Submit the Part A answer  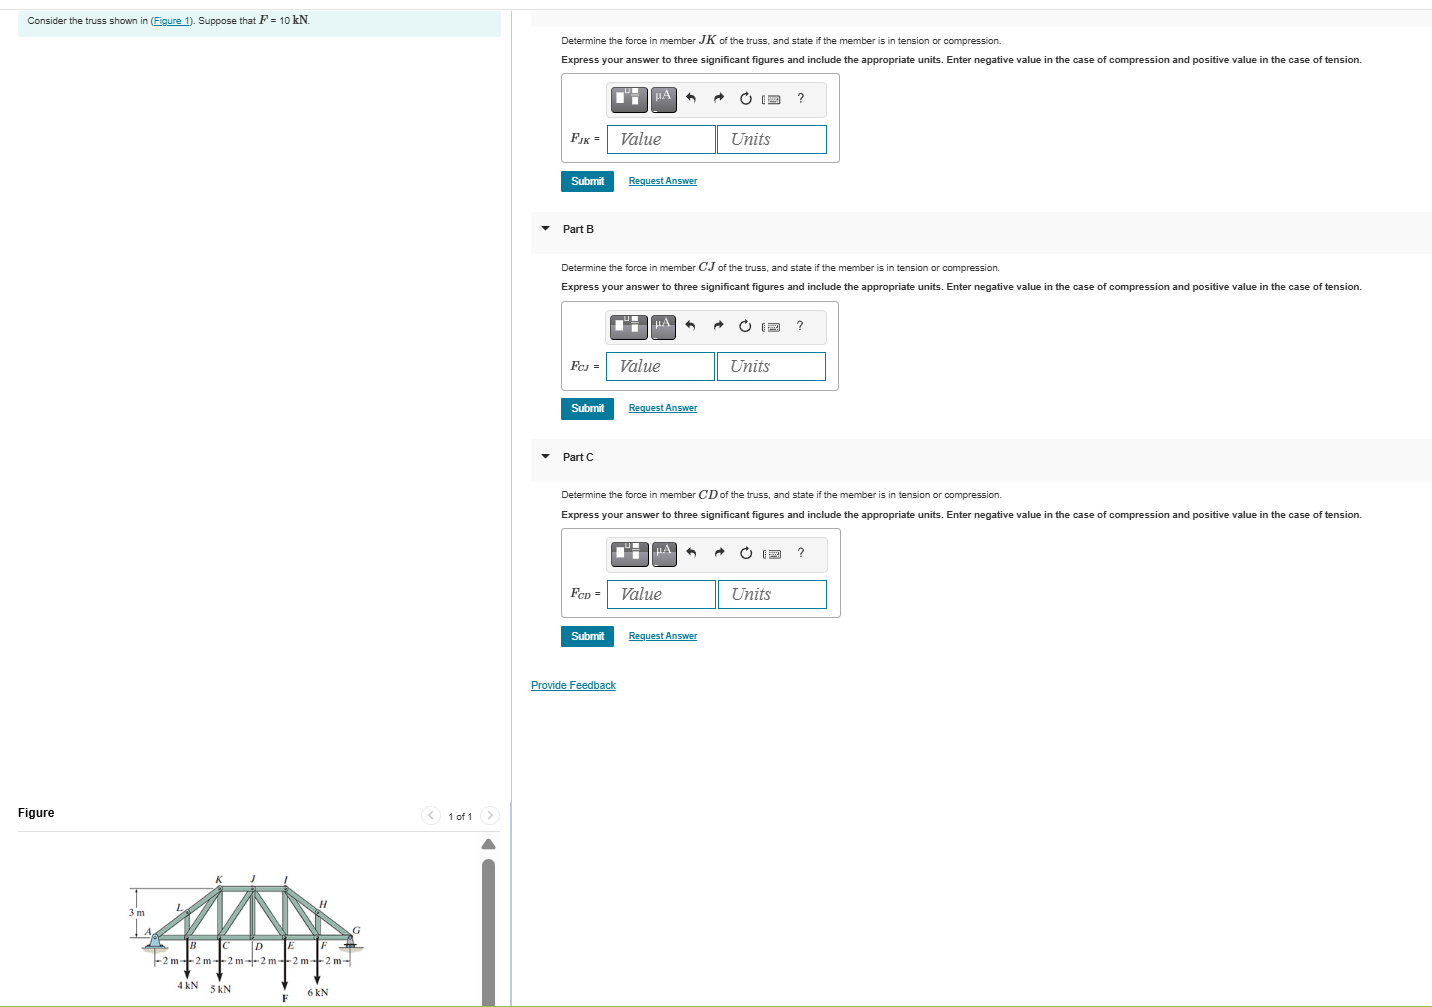click(x=587, y=181)
